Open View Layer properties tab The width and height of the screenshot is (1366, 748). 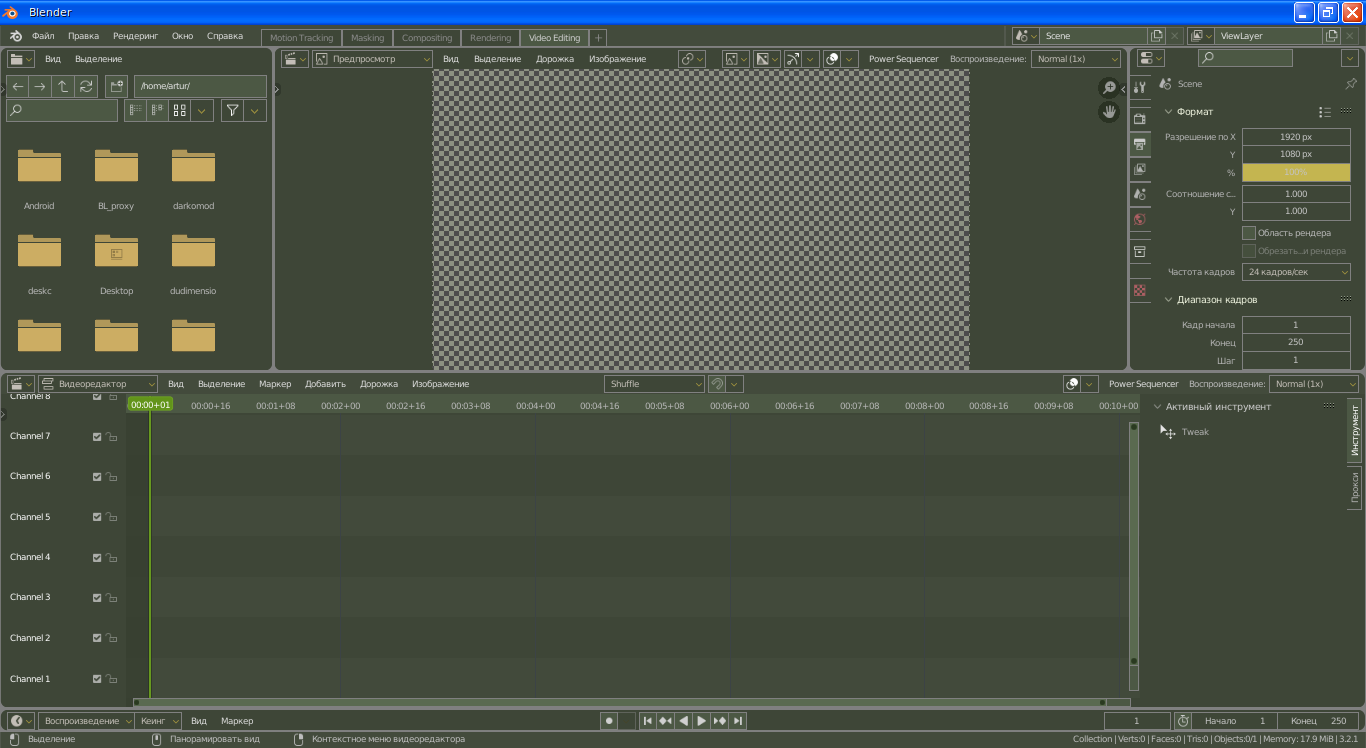pyautogui.click(x=1140, y=169)
